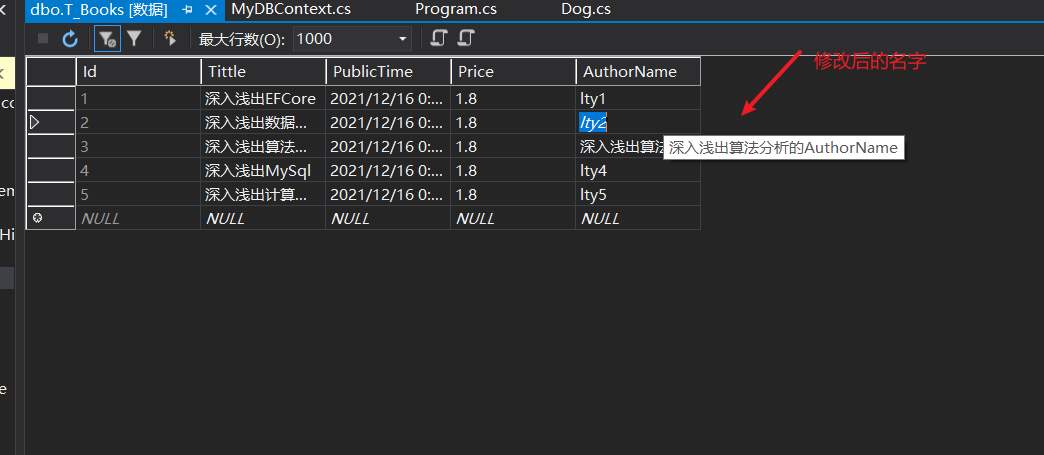Click the Refresh data icon

click(70, 39)
